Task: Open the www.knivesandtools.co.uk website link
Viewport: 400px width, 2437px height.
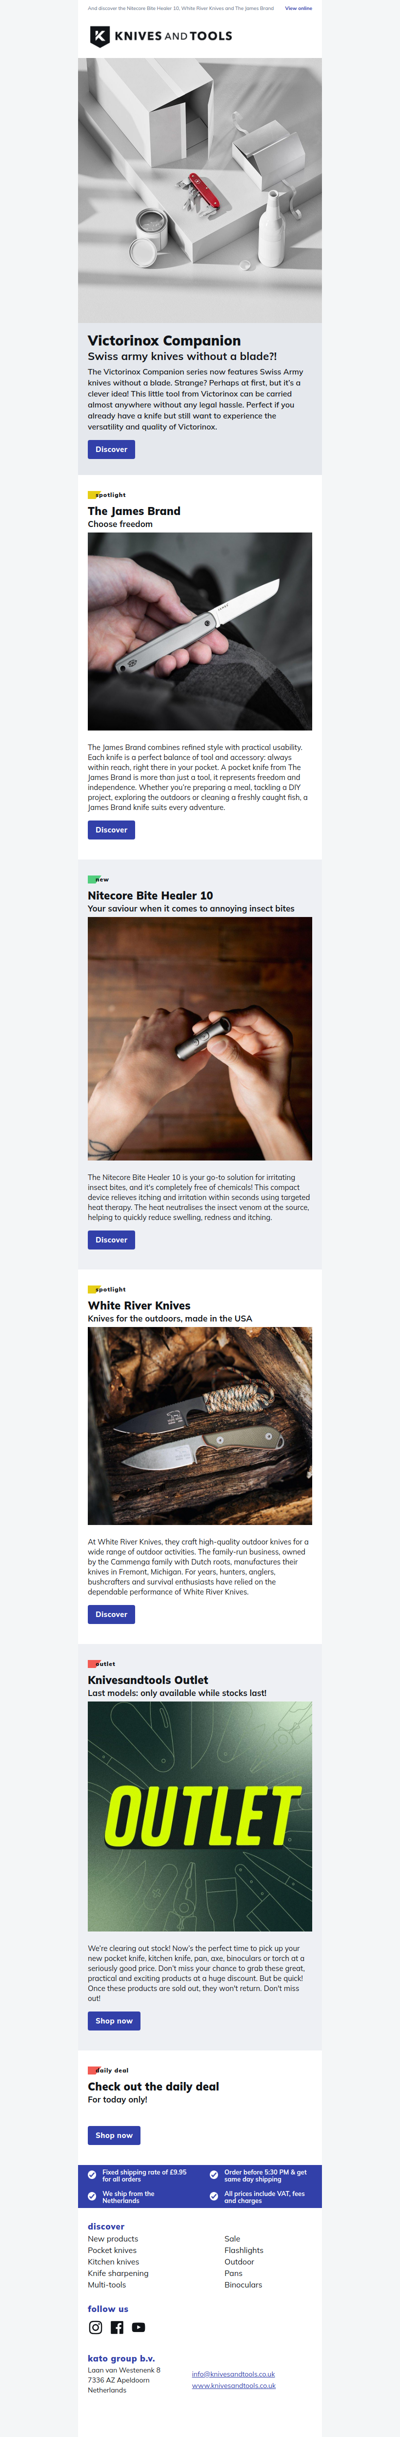Action: tap(234, 2385)
